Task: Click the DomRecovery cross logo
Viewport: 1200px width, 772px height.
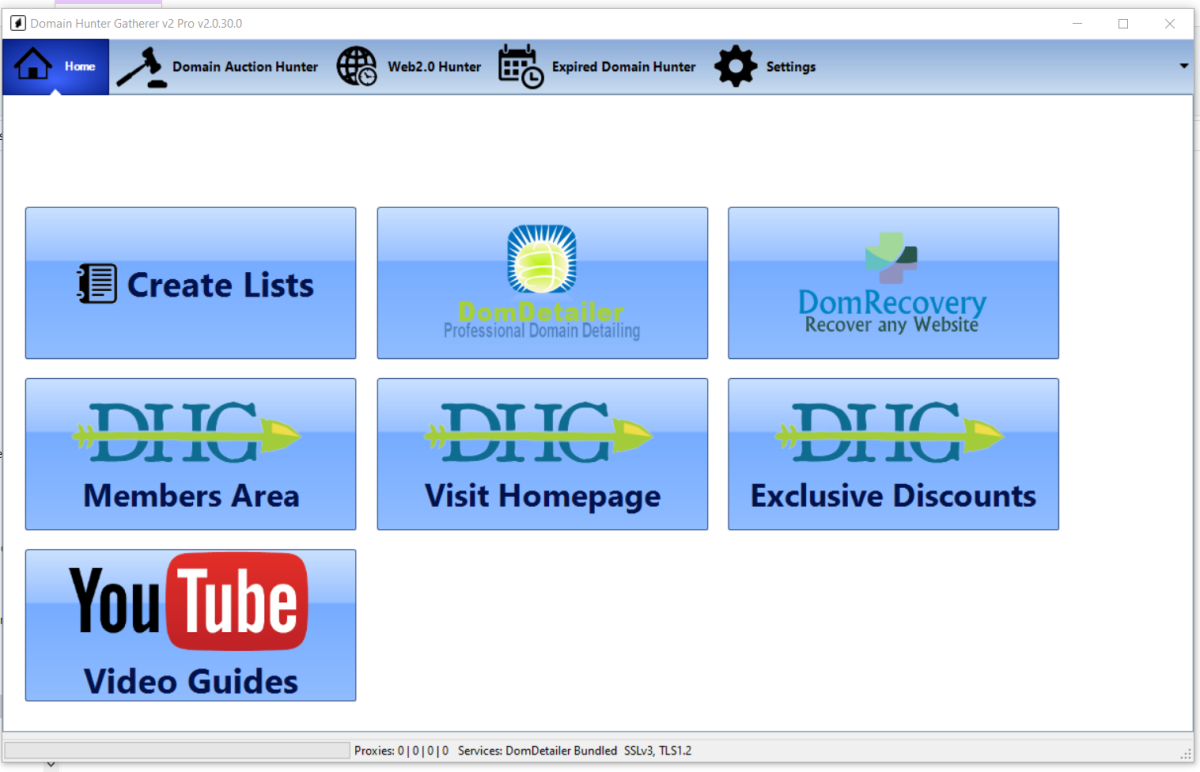Action: tap(893, 259)
